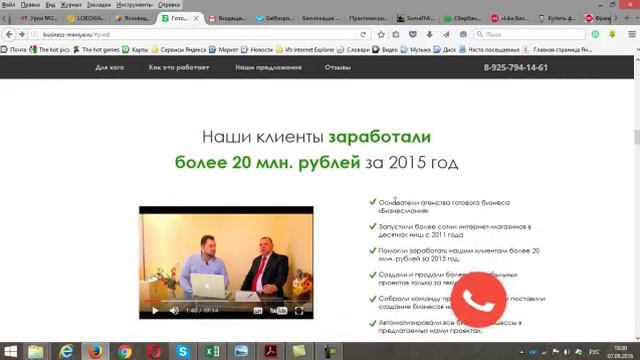Reload the page with refresh icon
640x360 pixels.
click(x=363, y=35)
